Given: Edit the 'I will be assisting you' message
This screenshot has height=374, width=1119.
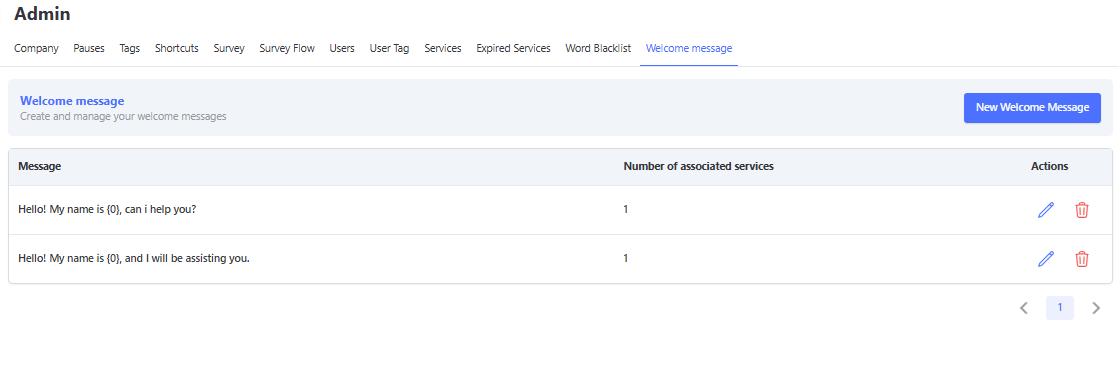Looking at the screenshot, I should coord(1045,258).
